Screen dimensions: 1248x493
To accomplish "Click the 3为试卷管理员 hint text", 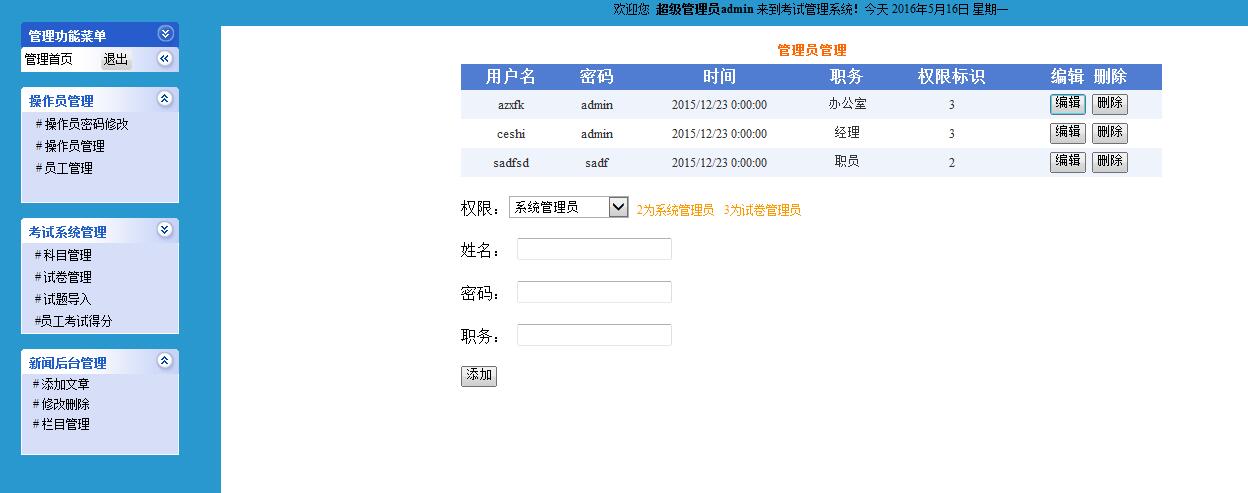I will (x=762, y=210).
